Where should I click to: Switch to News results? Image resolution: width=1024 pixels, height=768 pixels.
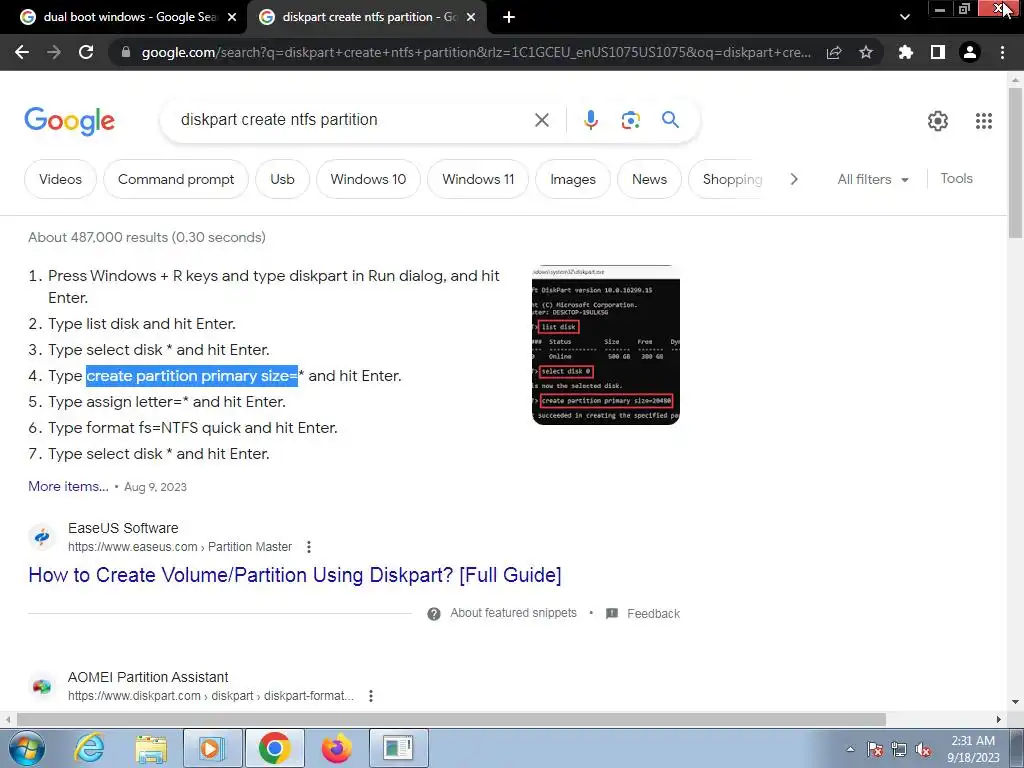click(x=649, y=179)
